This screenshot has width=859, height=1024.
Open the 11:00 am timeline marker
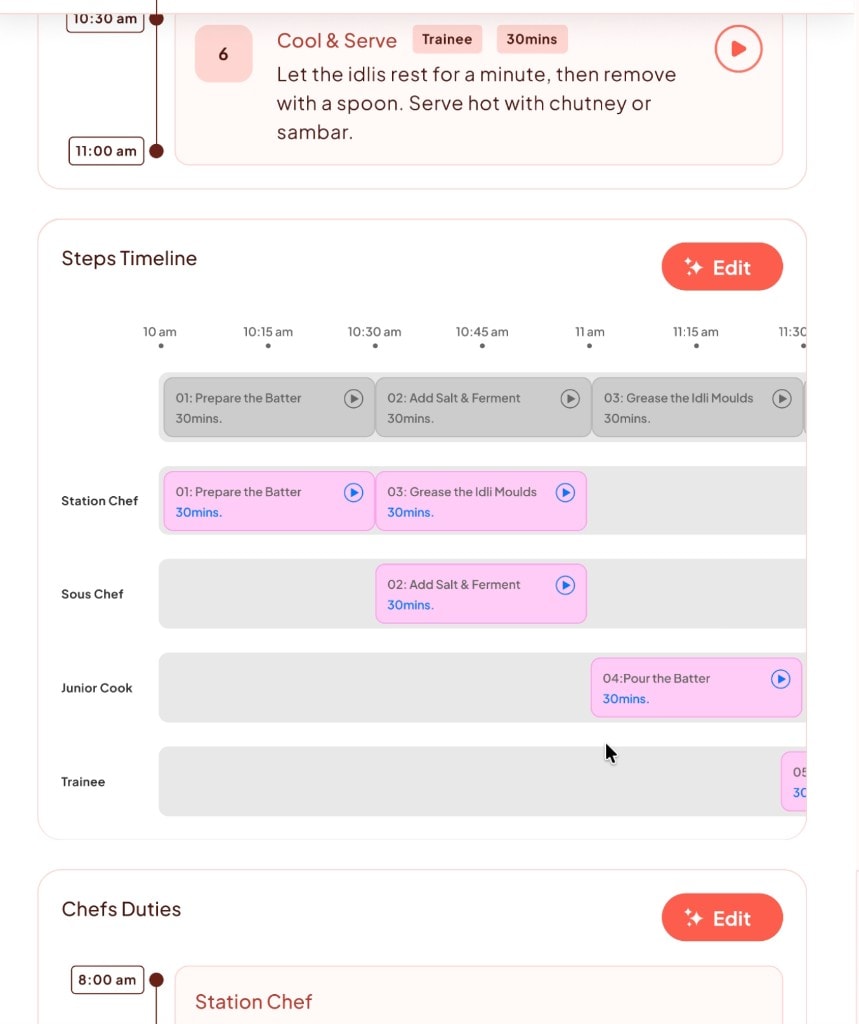coord(104,151)
